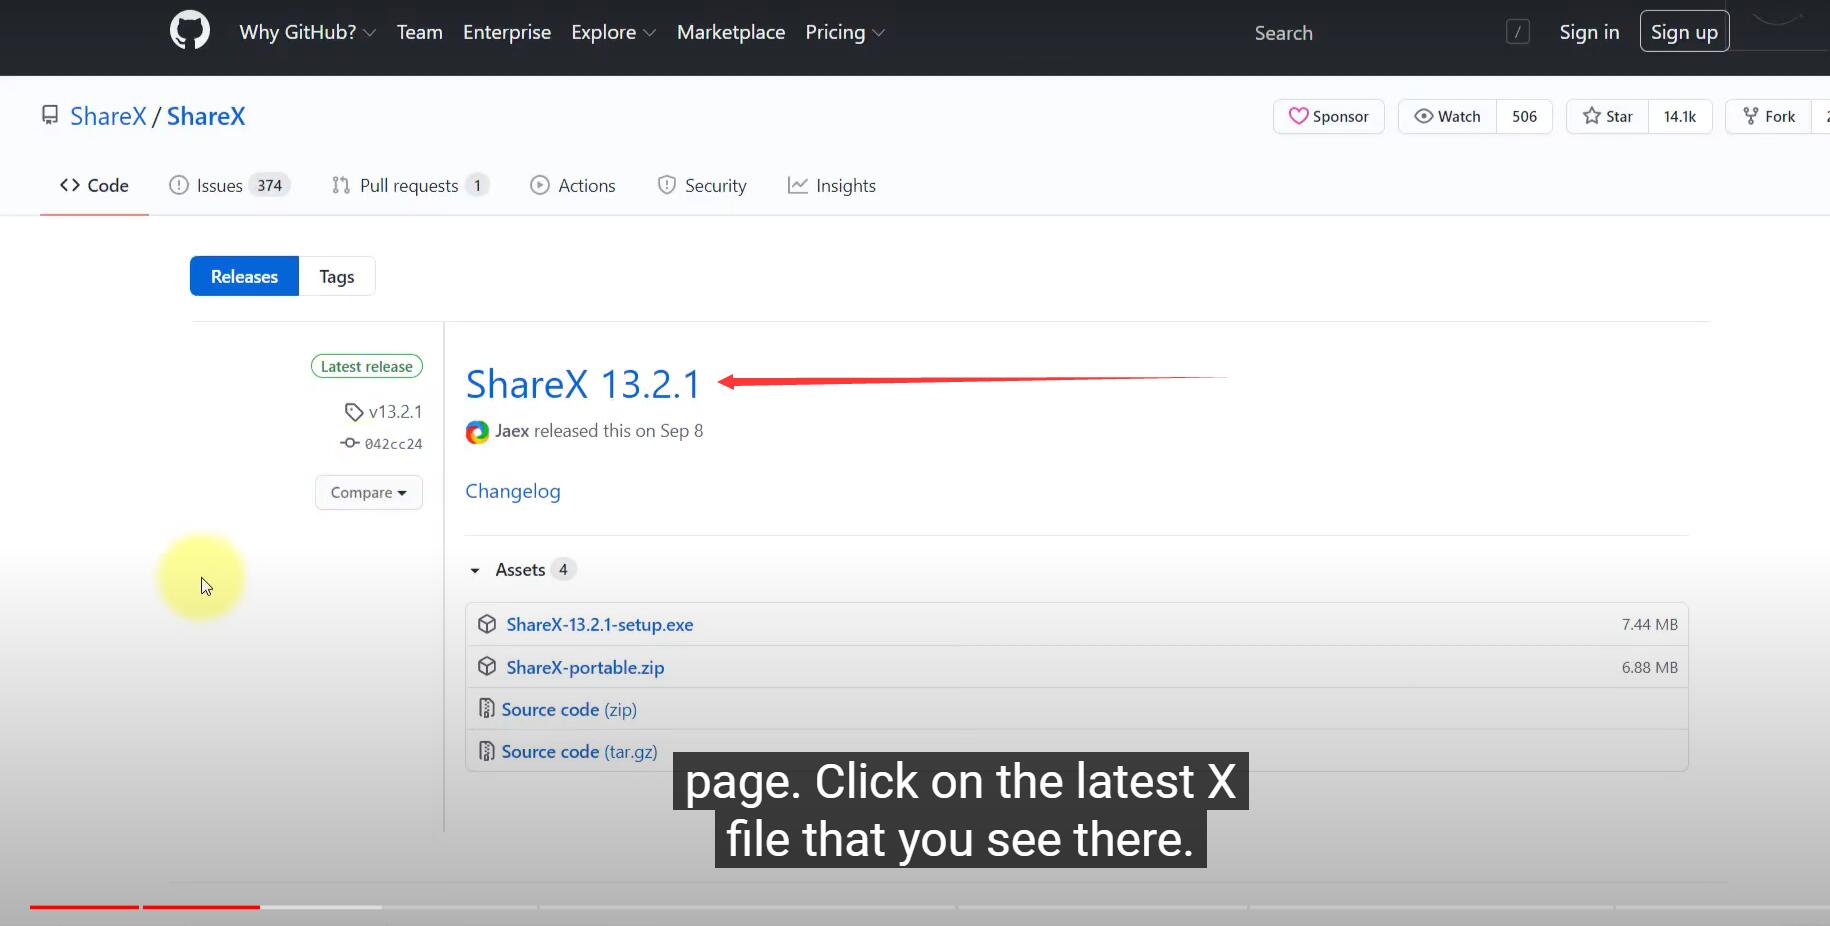Open the Security tab
Viewport: 1830px width, 926px height.
pos(702,185)
